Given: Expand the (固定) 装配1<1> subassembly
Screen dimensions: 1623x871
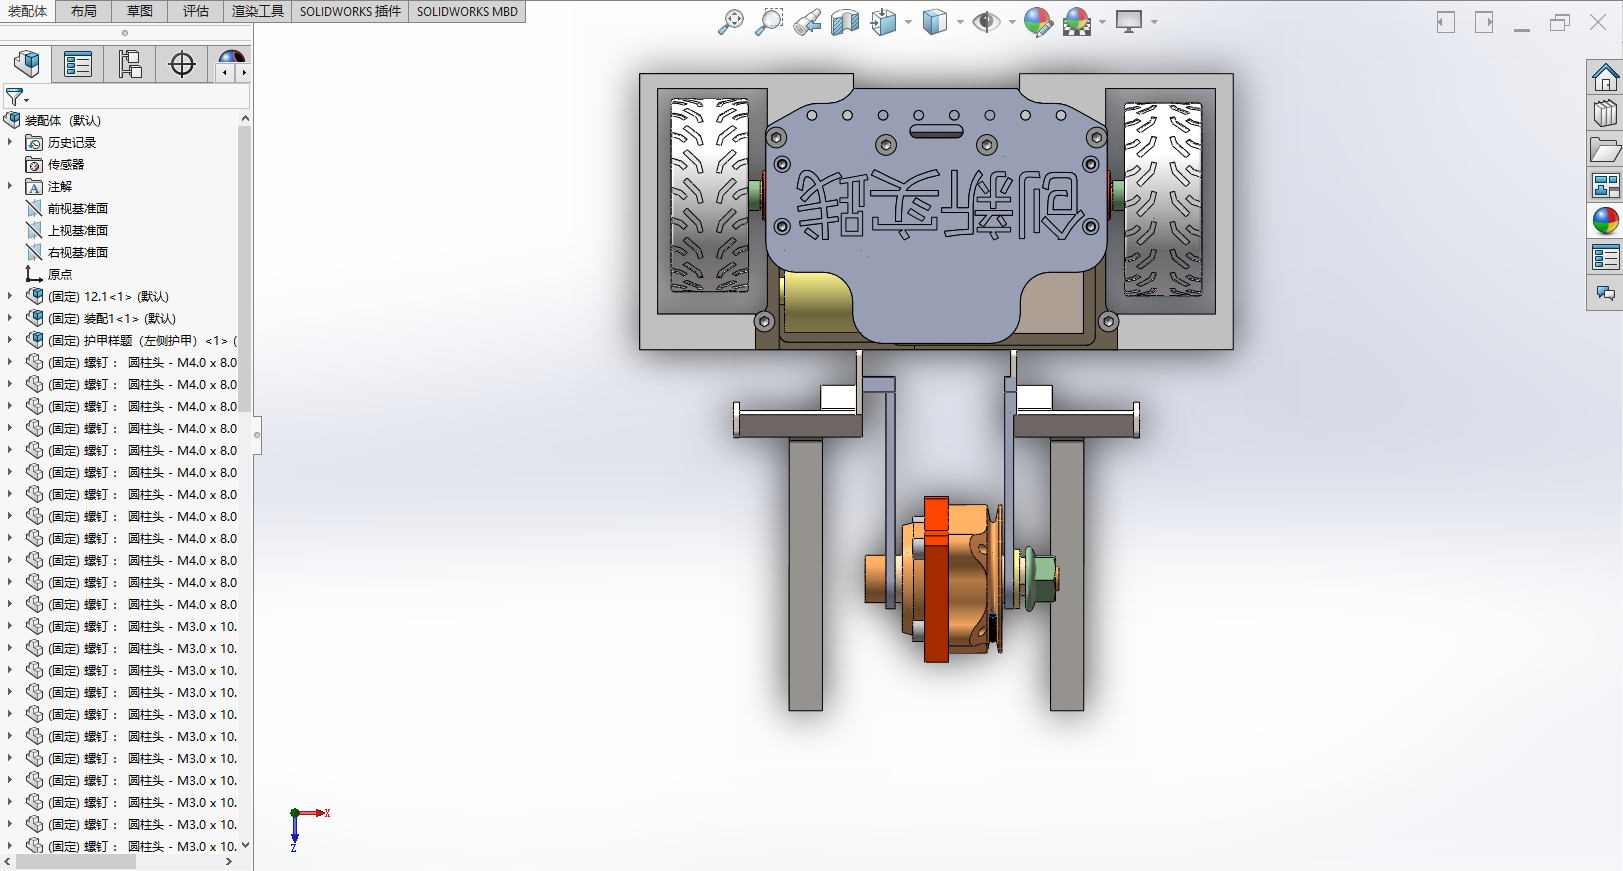Looking at the screenshot, I should point(10,318).
